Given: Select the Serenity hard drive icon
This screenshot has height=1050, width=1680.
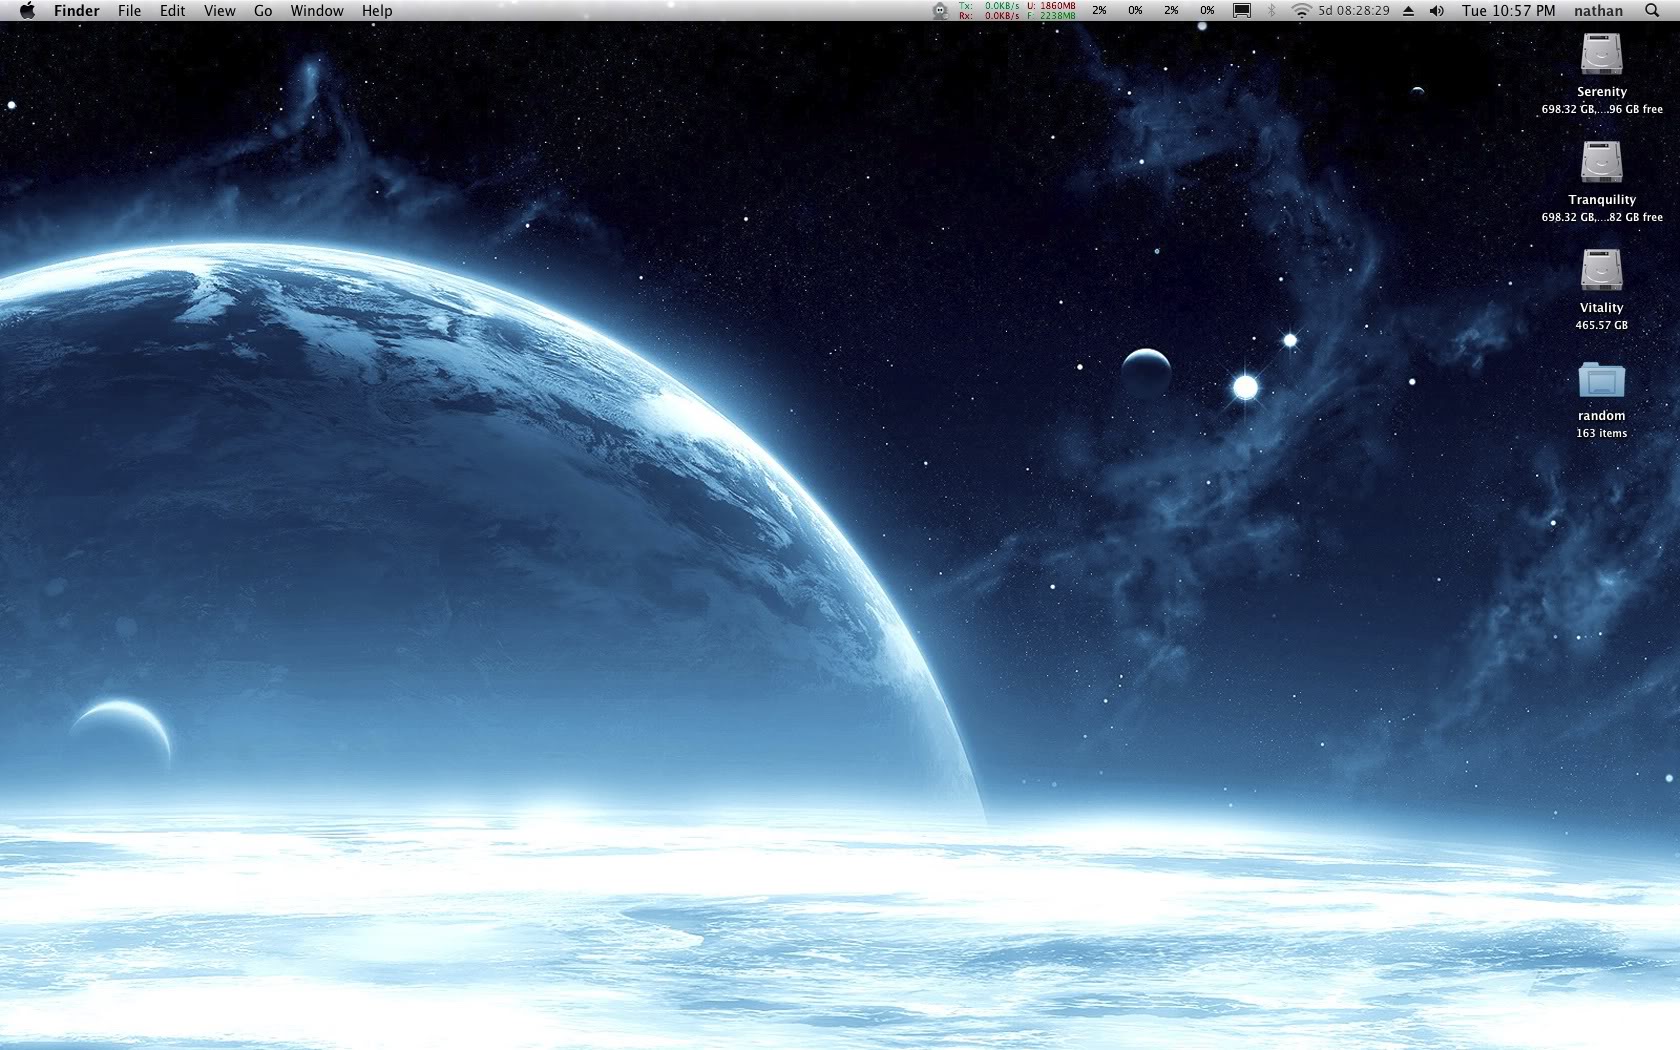Looking at the screenshot, I should point(1601,54).
